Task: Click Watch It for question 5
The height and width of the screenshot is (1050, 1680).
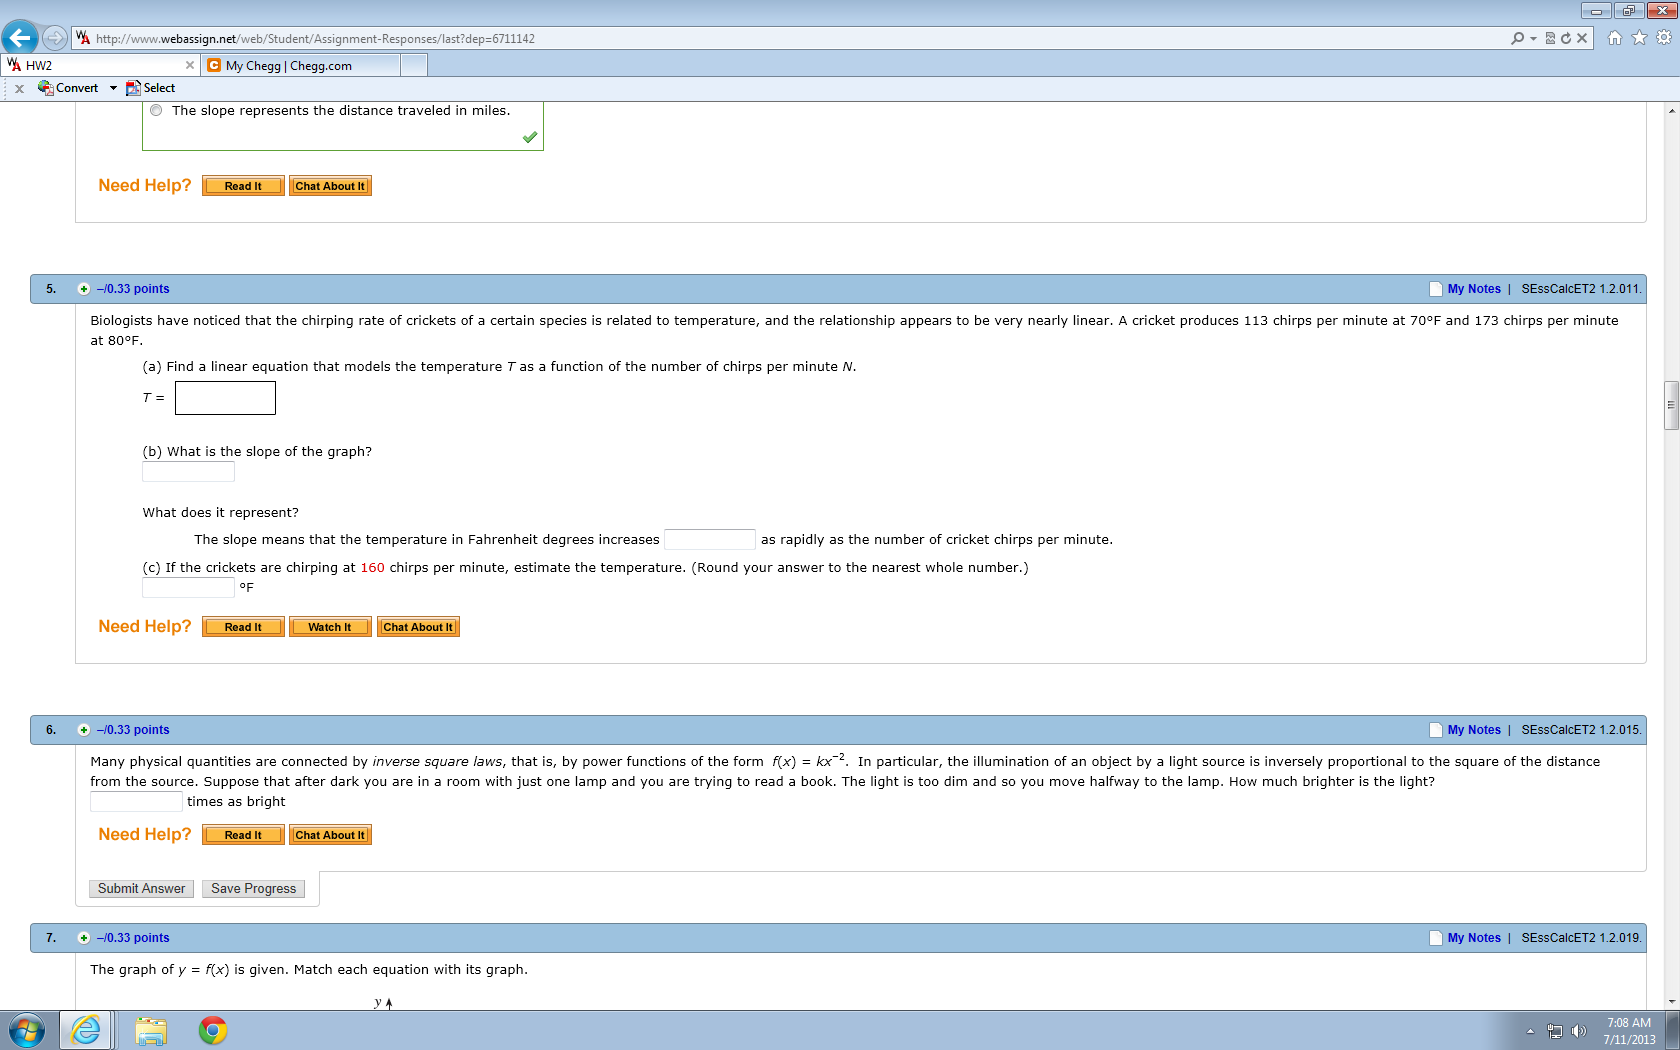Action: pyautogui.click(x=330, y=627)
